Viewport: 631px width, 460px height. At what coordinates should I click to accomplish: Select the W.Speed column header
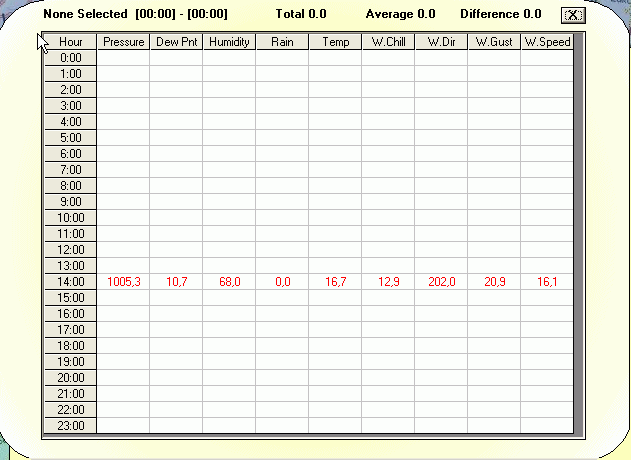click(x=547, y=42)
